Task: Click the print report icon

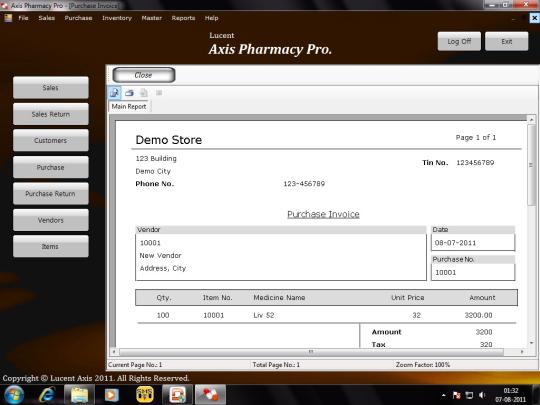Action: [129, 93]
